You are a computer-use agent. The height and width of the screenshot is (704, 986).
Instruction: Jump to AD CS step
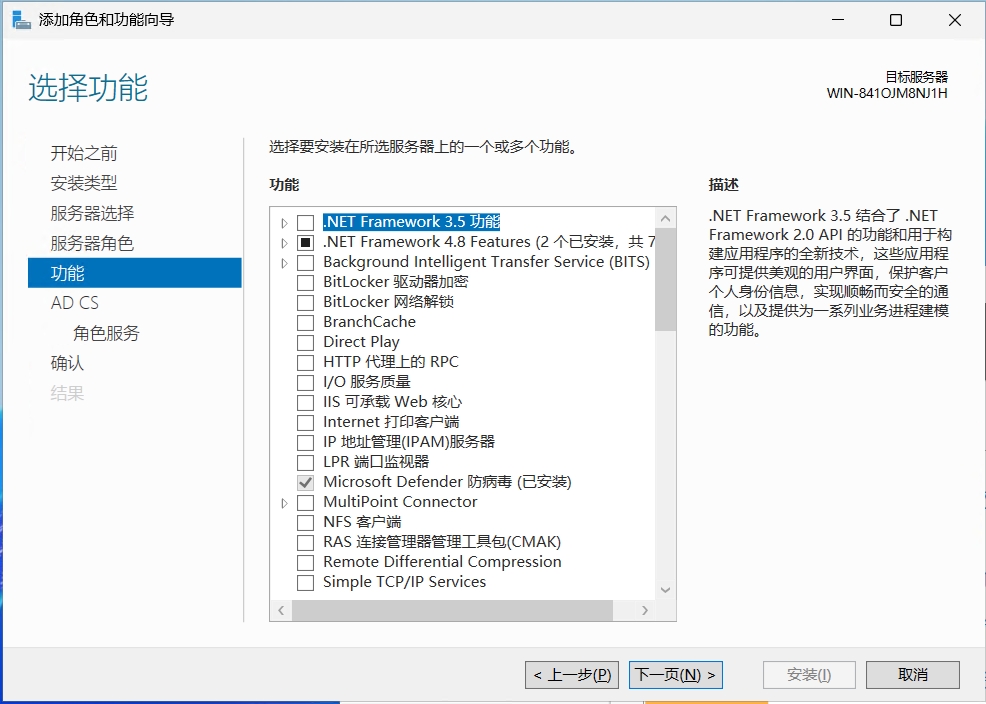[x=75, y=303]
